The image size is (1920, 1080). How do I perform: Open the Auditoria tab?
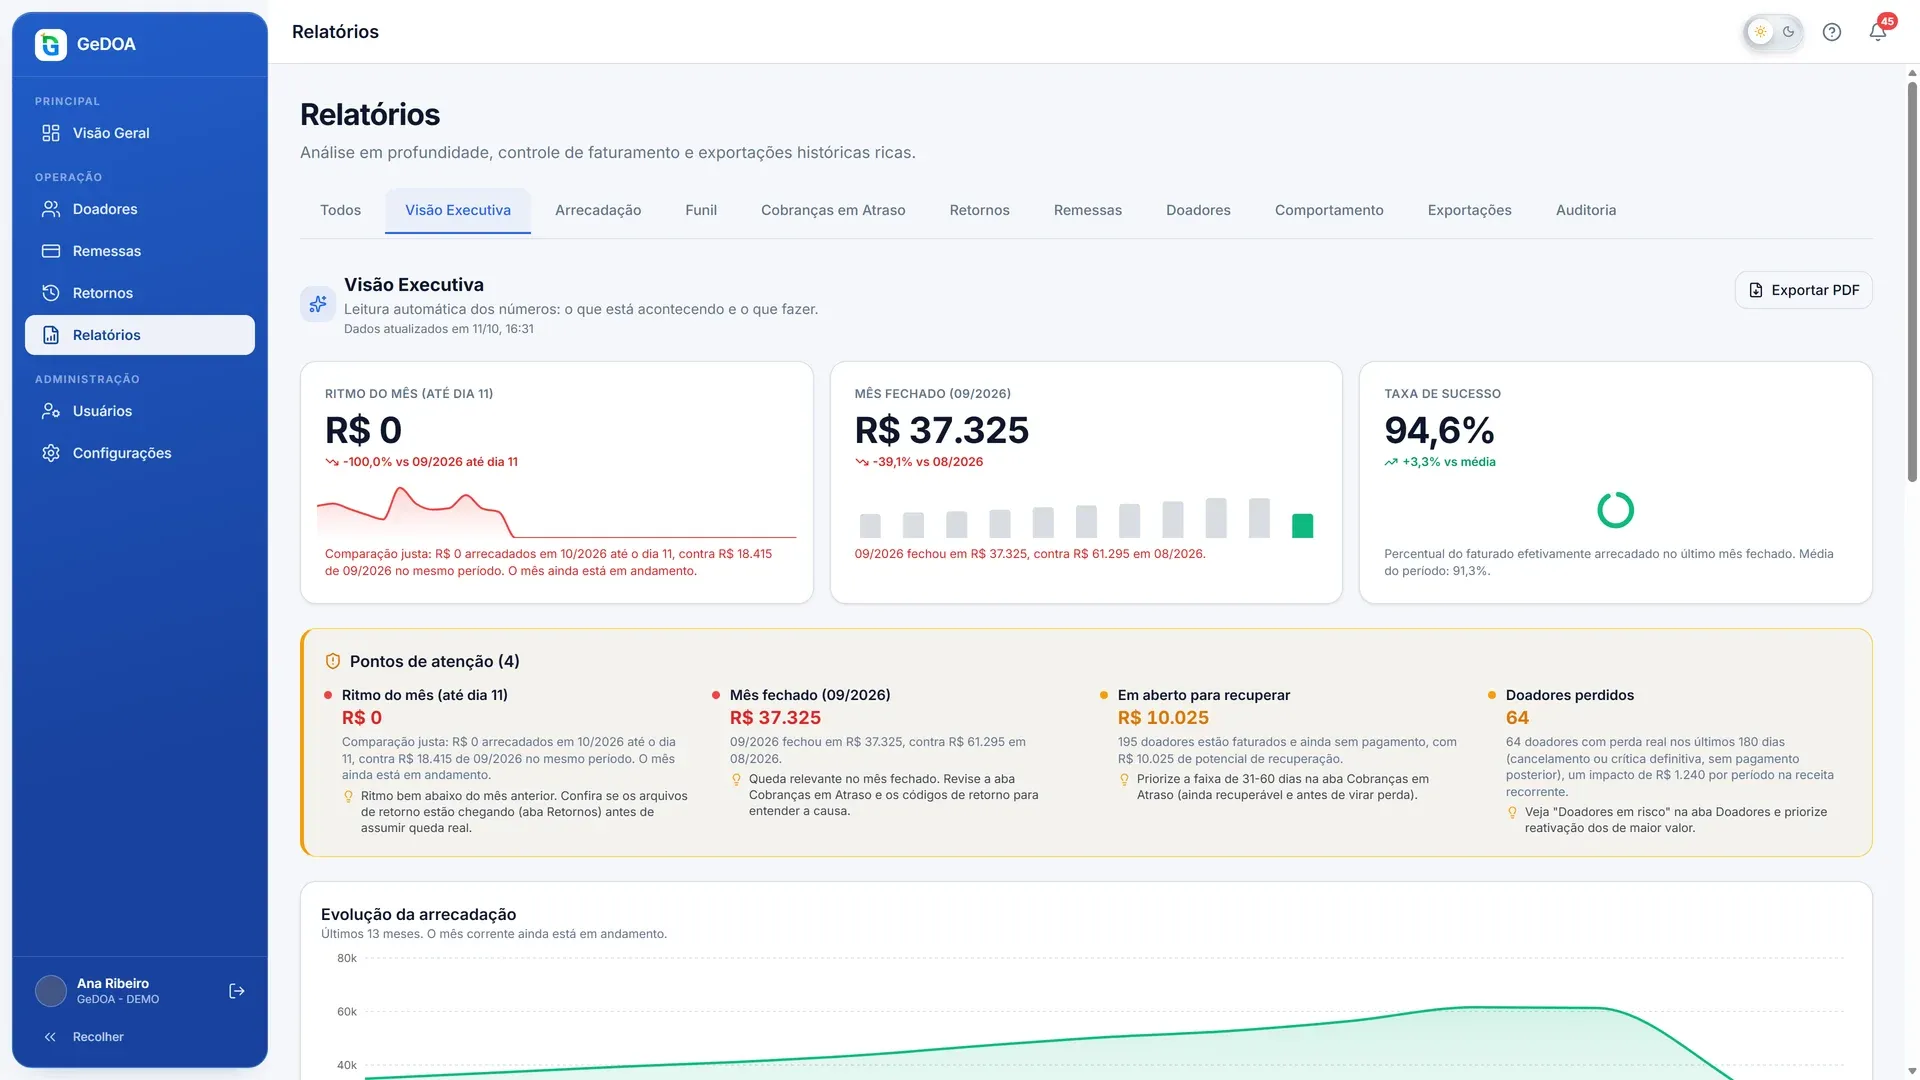1586,210
